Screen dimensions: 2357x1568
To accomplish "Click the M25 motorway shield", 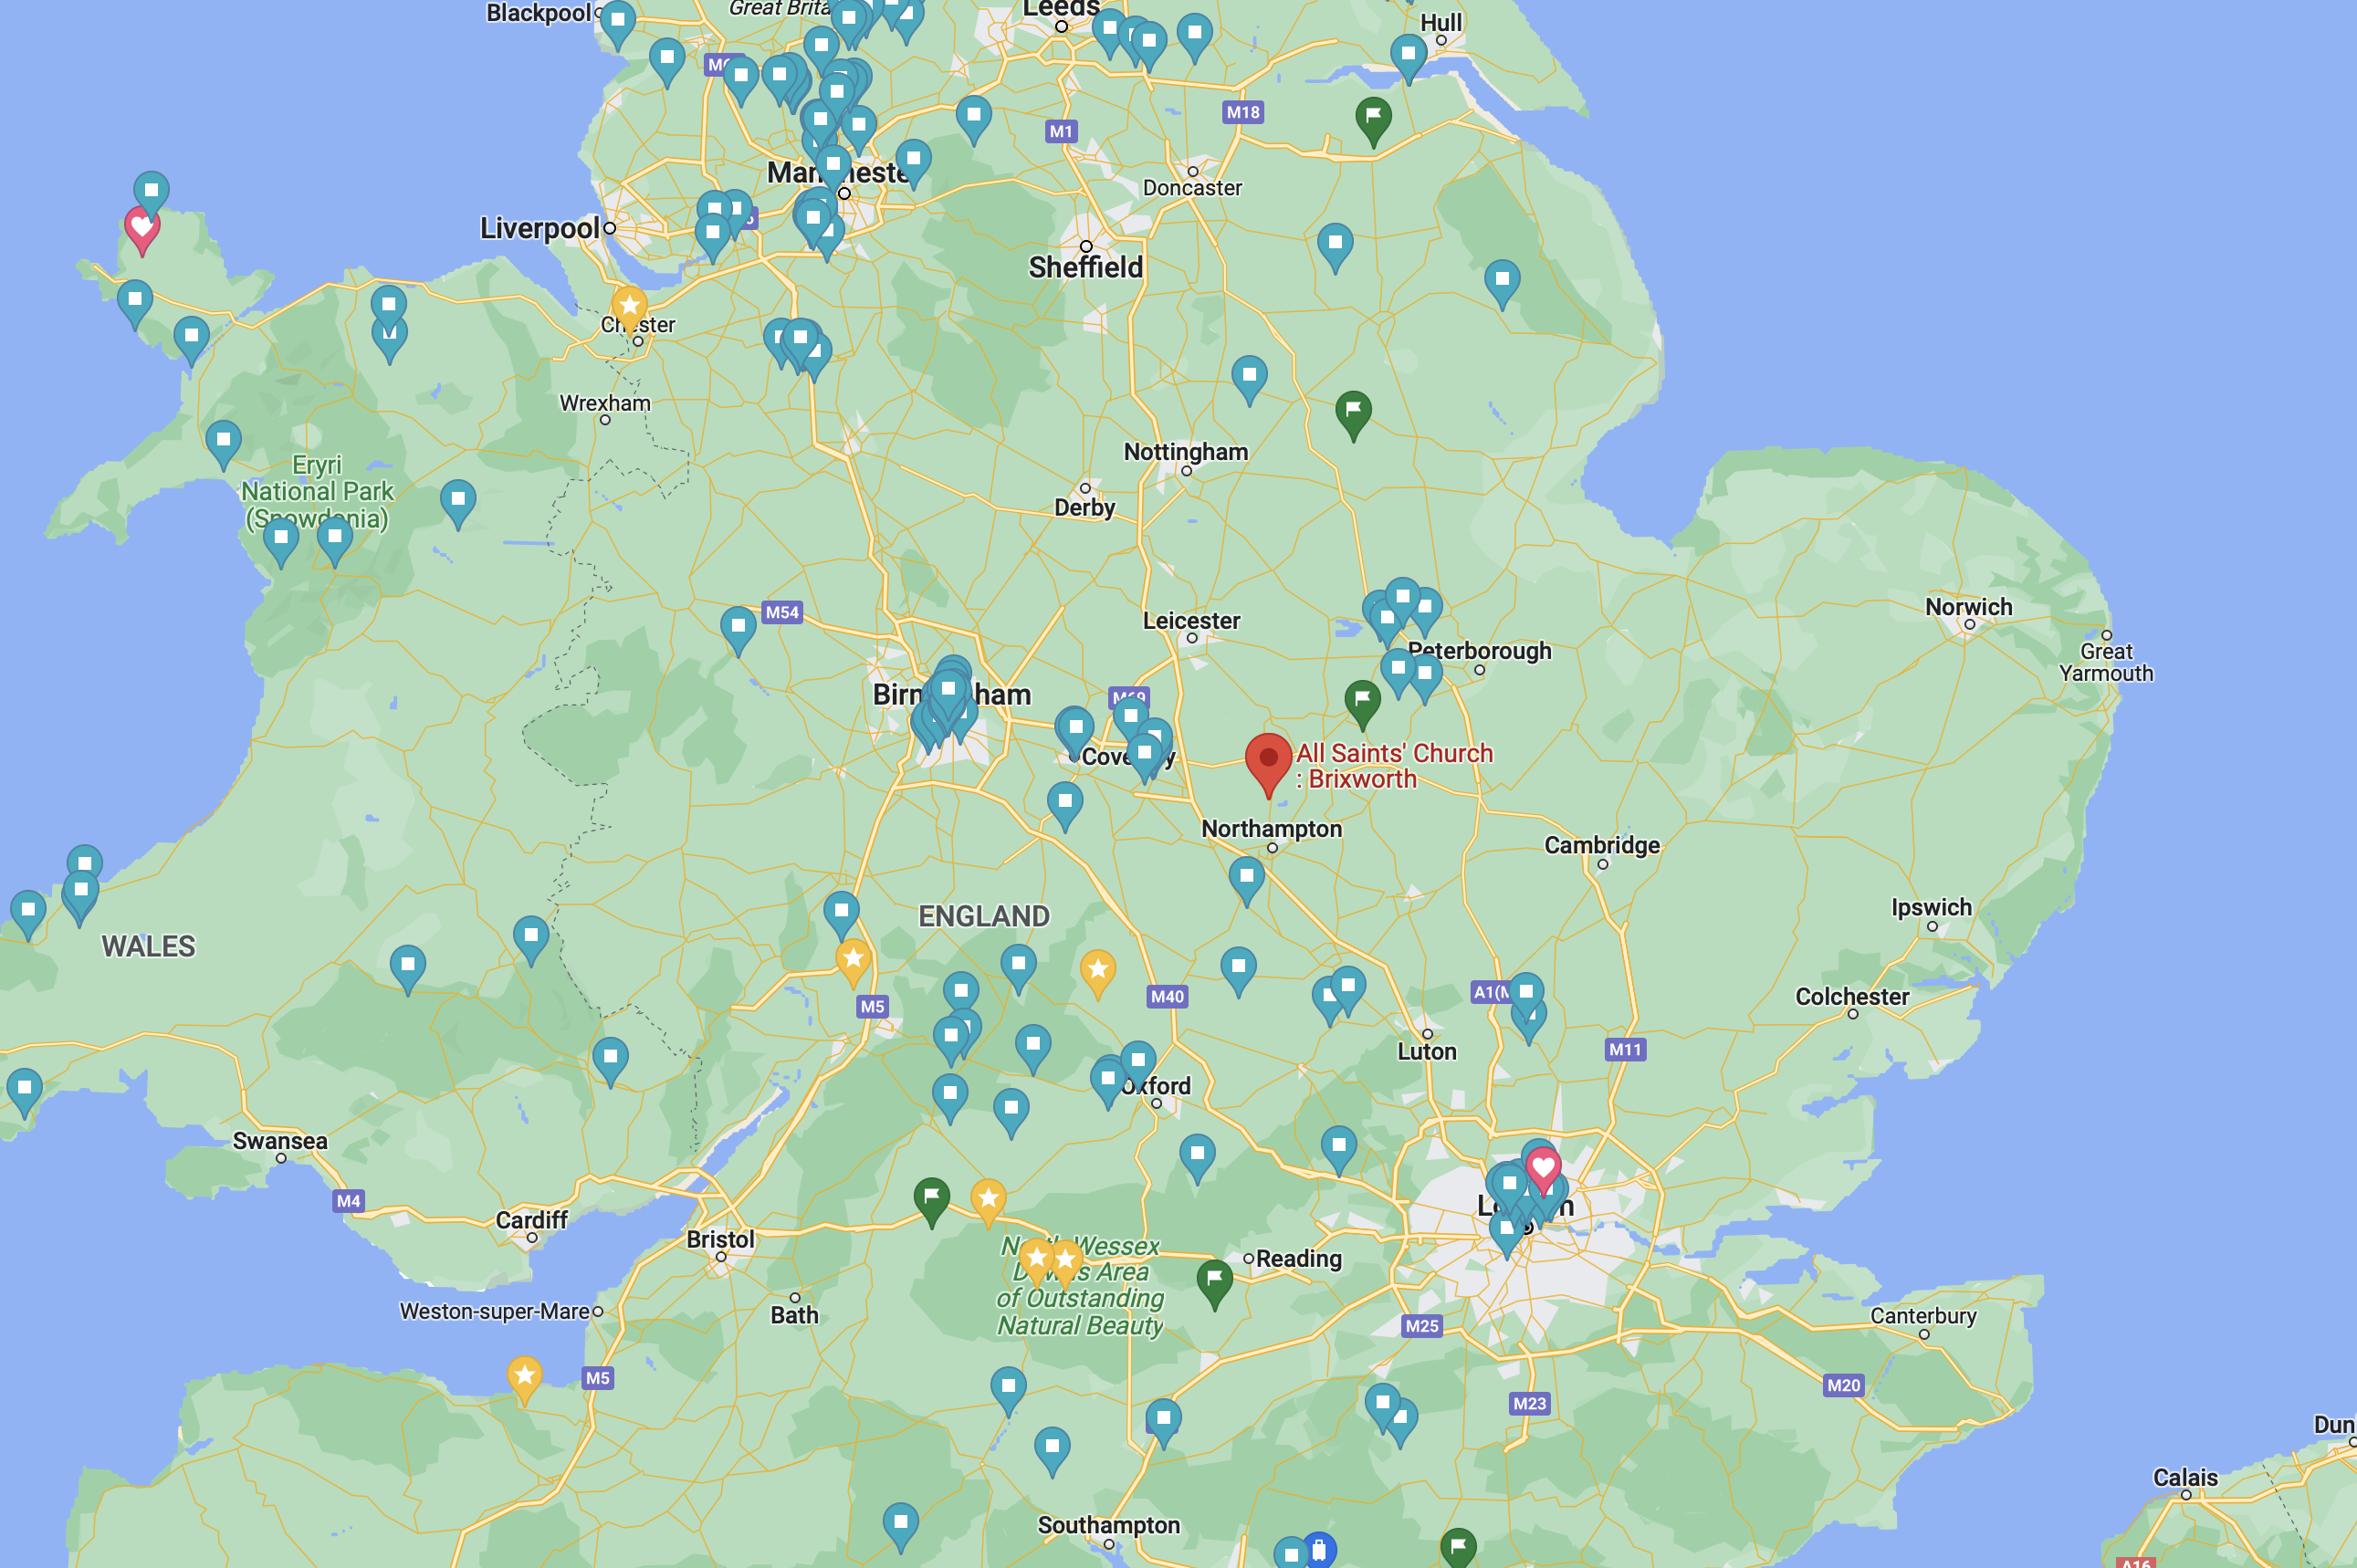I will pos(1421,1326).
